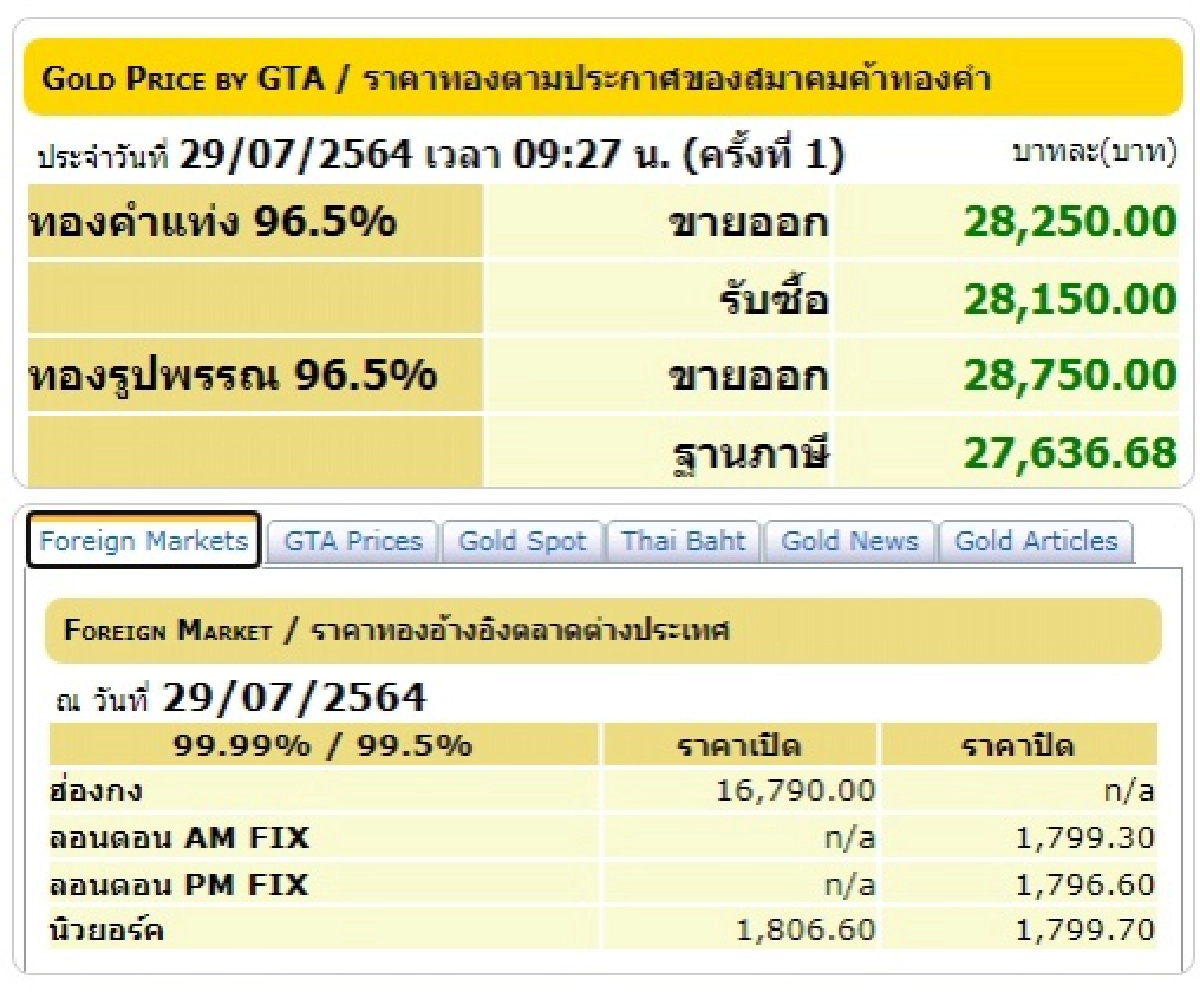This screenshot has width=1200, height=992.
Task: Select the Thai Baht tab
Action: 683,541
